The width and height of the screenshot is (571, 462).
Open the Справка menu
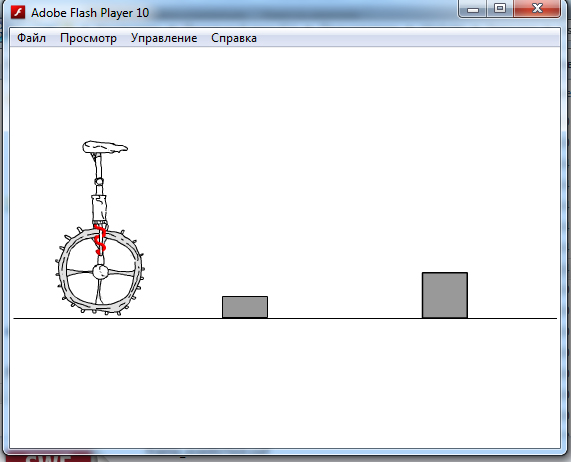[234, 38]
